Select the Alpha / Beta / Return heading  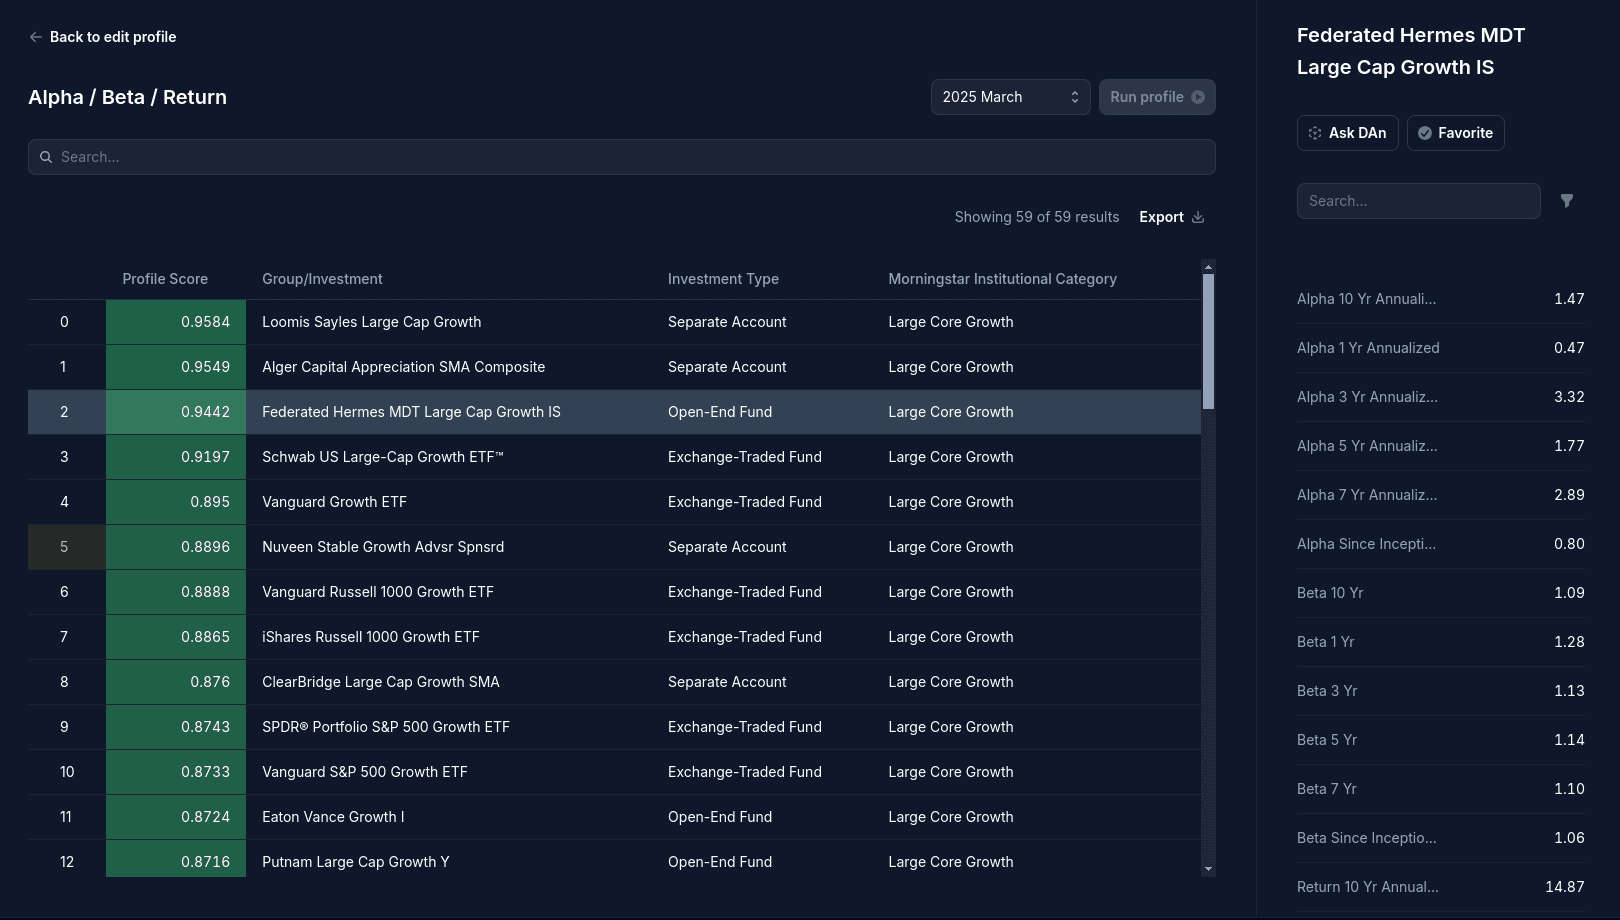127,96
